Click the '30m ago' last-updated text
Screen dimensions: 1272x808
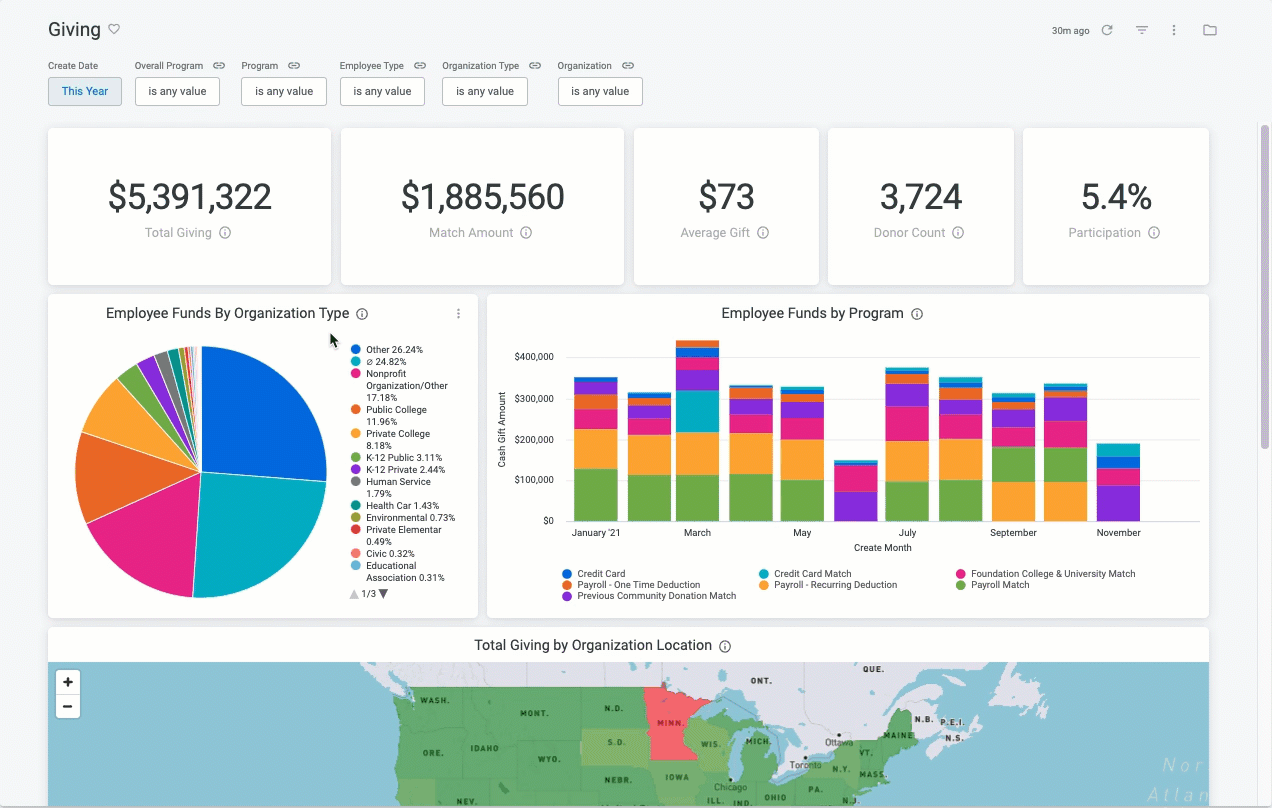click(1071, 31)
